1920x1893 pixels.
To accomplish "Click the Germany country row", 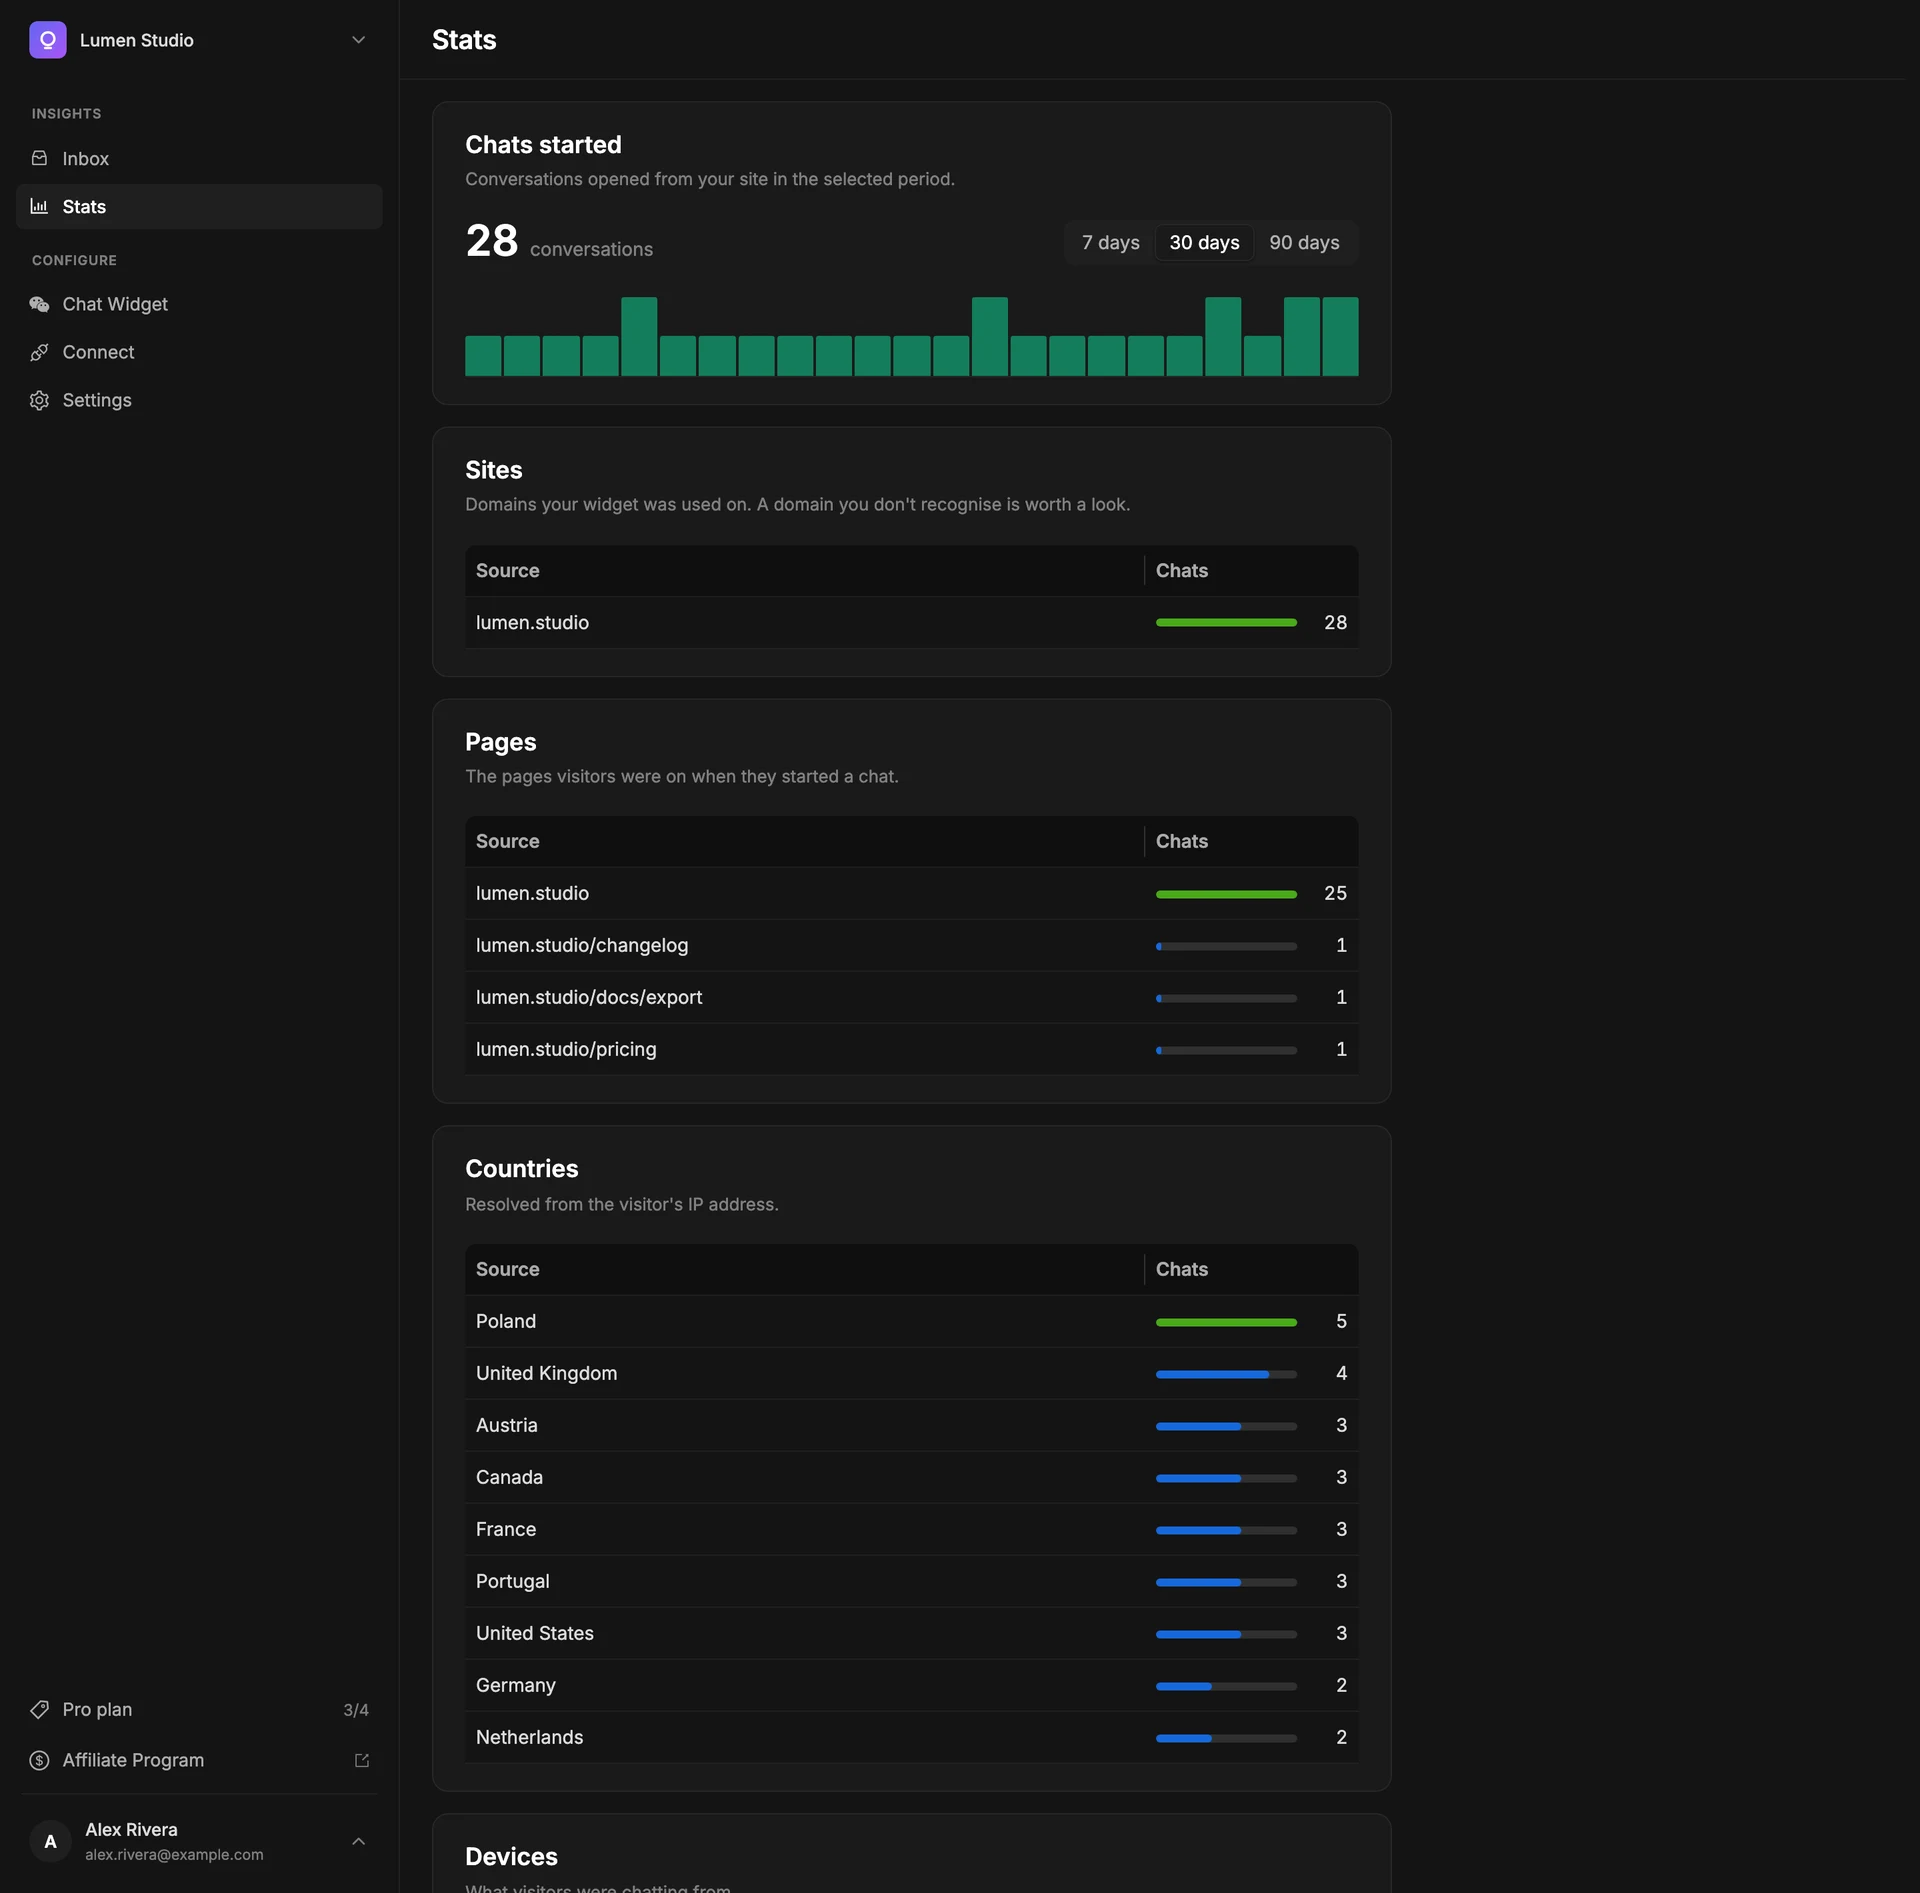I will click(x=911, y=1685).
